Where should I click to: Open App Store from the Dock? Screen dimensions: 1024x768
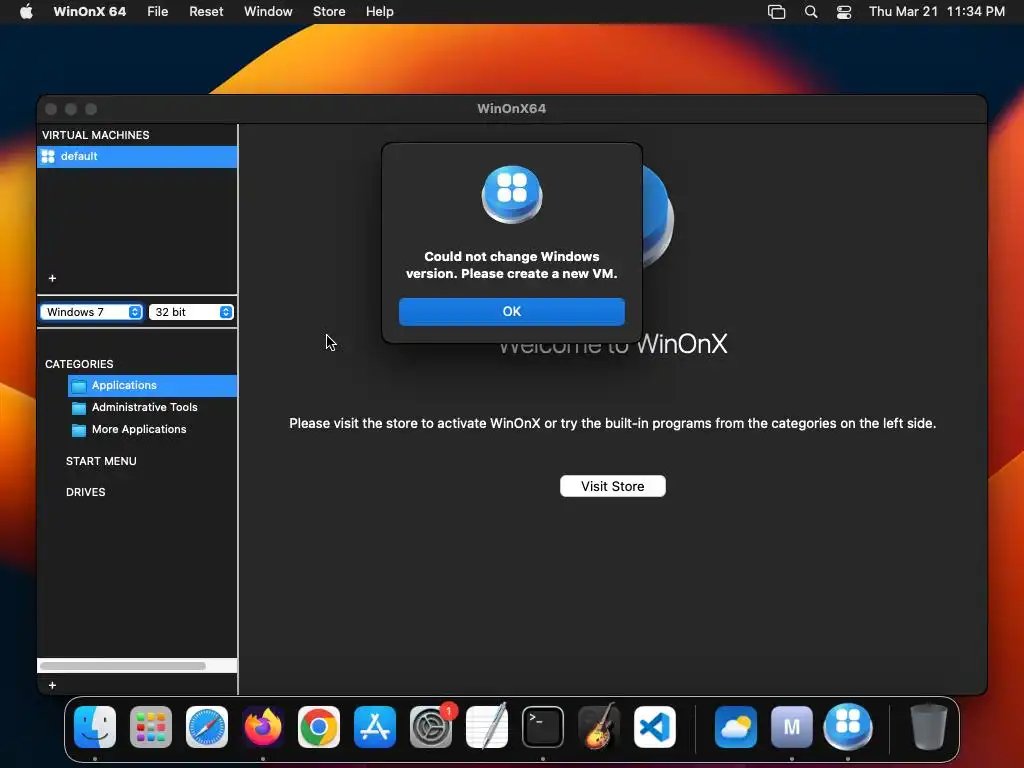click(x=375, y=727)
